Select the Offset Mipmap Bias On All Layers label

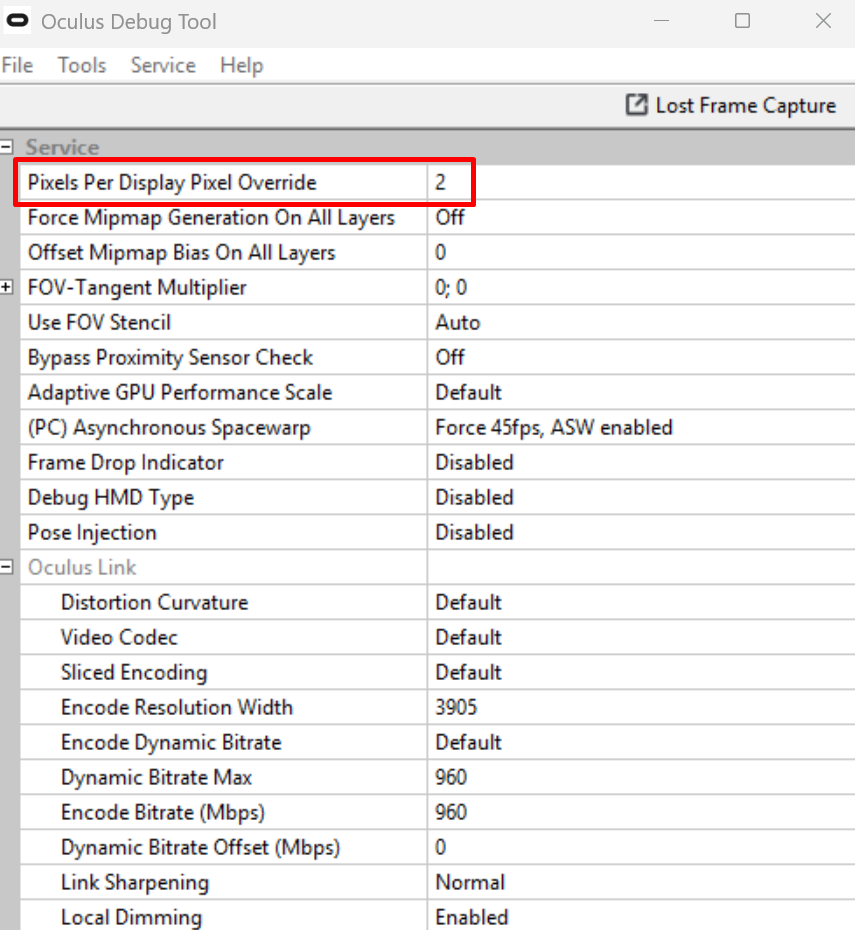point(181,253)
